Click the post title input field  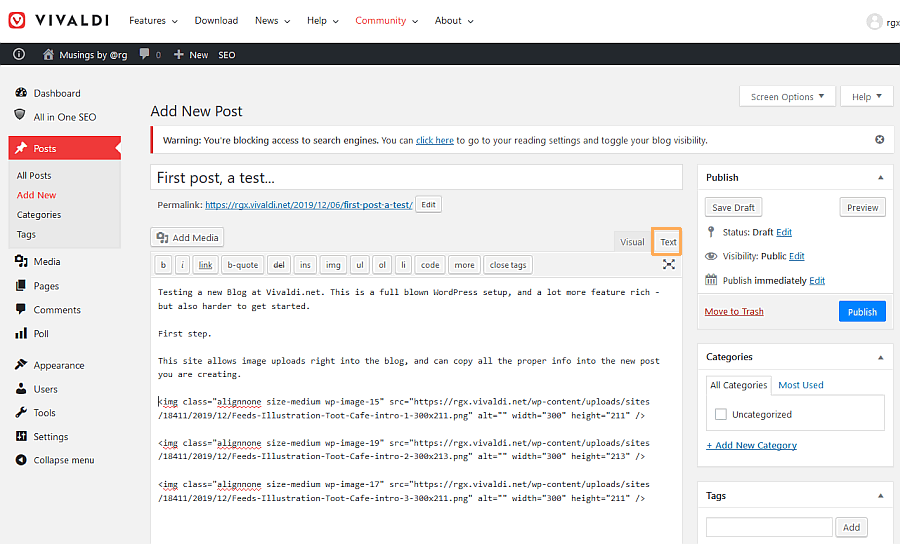click(x=416, y=178)
